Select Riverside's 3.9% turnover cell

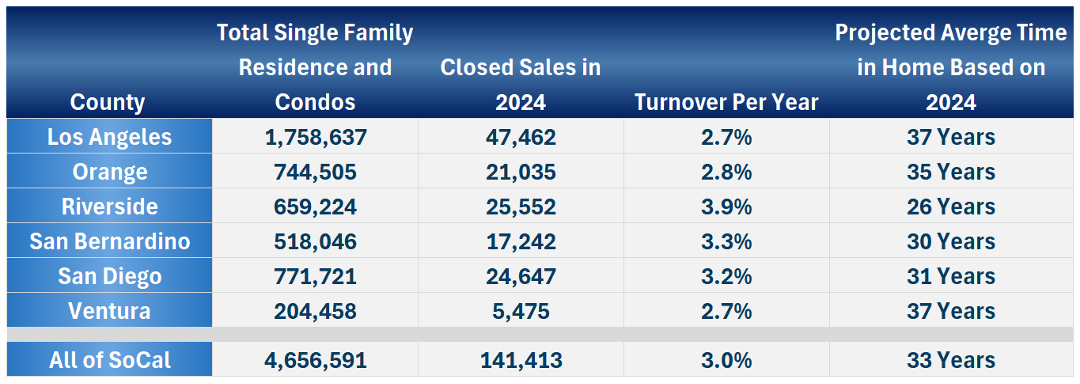(727, 206)
